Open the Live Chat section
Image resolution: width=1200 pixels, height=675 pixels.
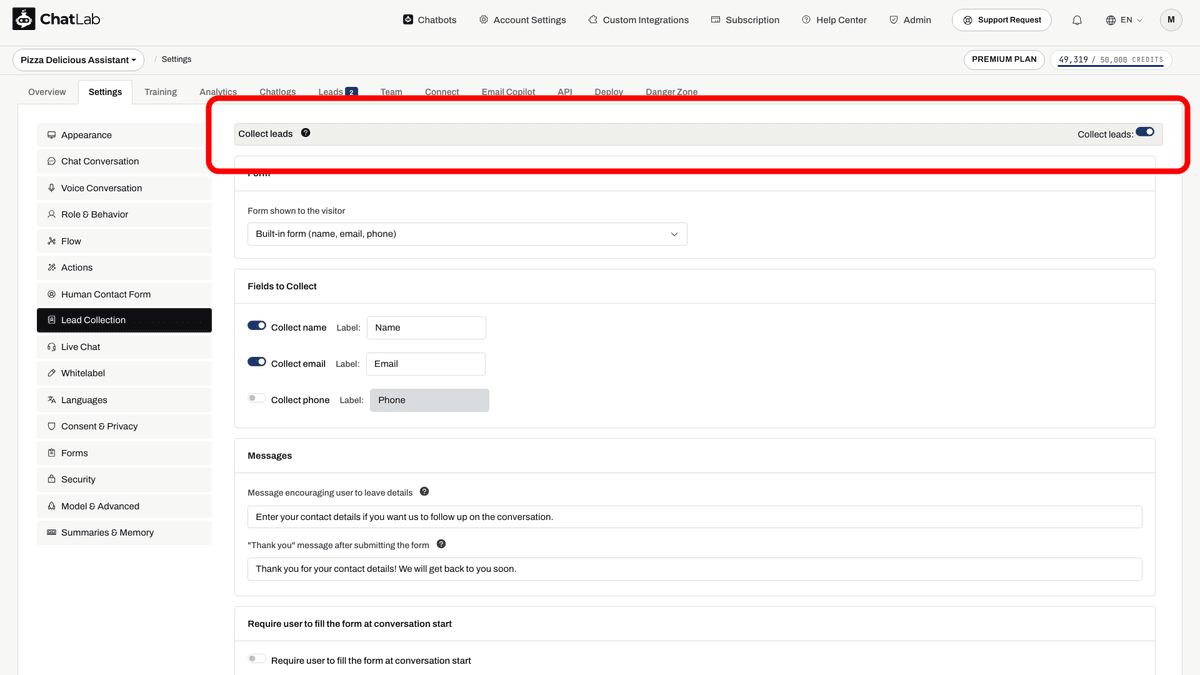coord(124,347)
